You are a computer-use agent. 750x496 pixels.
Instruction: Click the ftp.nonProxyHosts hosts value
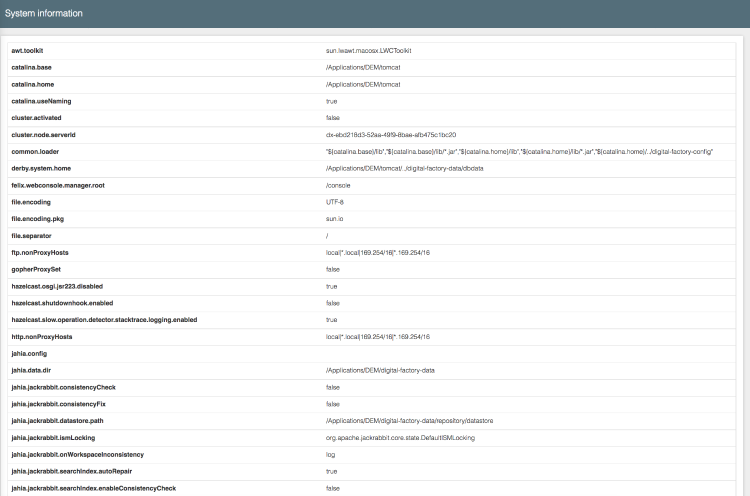(x=378, y=253)
